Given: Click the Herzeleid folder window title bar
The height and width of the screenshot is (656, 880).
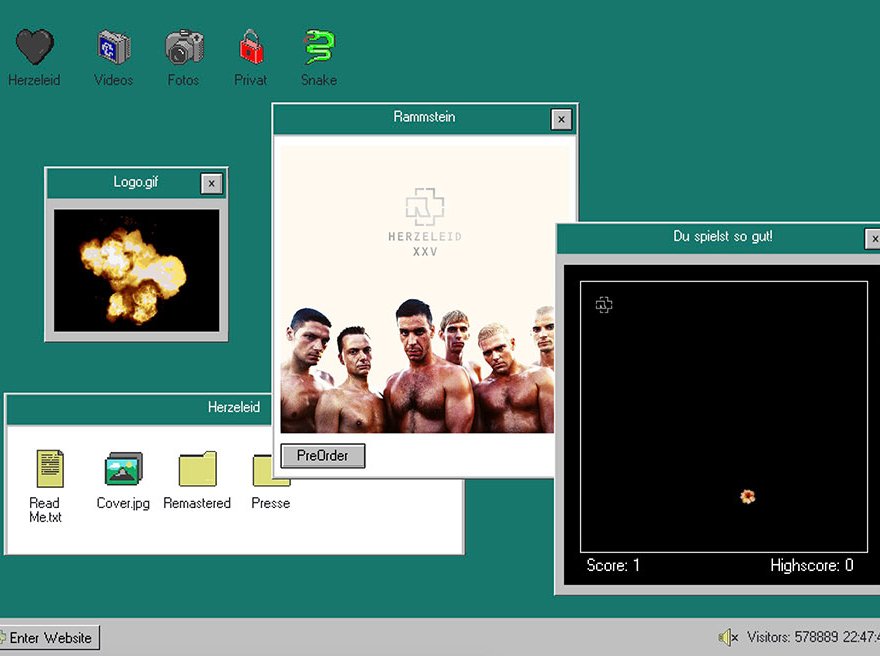Looking at the screenshot, I should click(x=139, y=408).
